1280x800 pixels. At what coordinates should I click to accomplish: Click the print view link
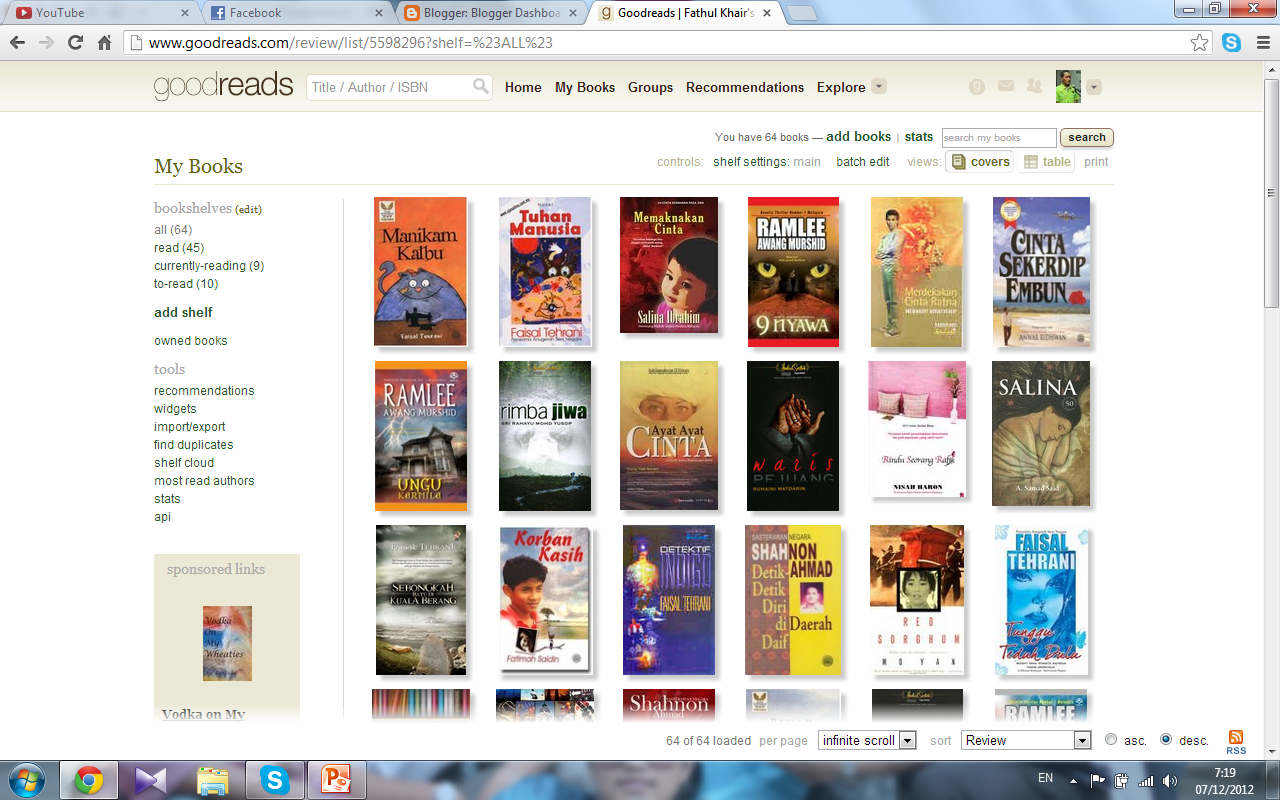[1096, 162]
